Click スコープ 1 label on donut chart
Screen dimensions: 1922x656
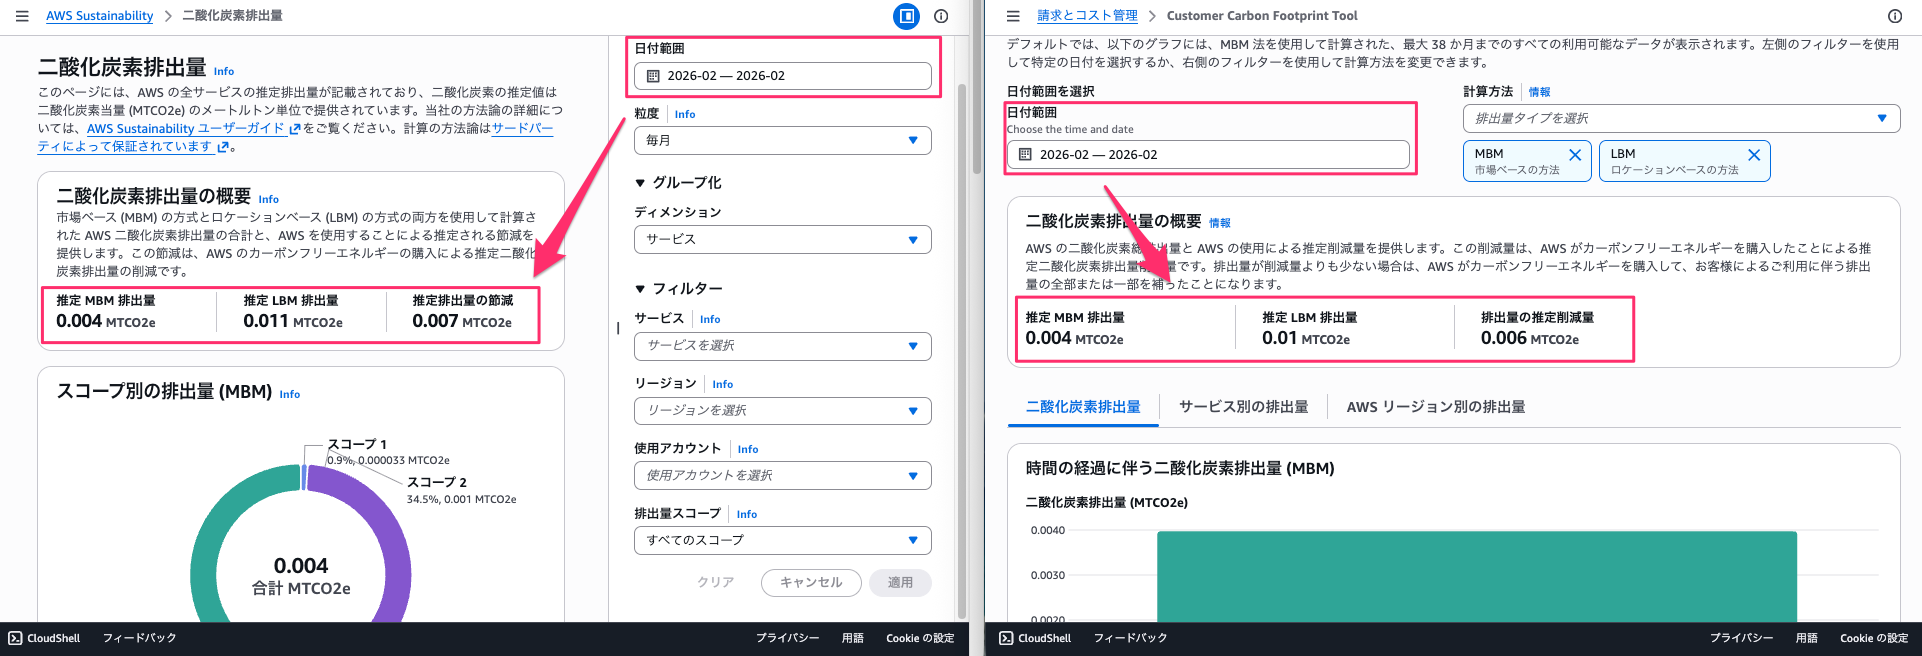pos(357,444)
